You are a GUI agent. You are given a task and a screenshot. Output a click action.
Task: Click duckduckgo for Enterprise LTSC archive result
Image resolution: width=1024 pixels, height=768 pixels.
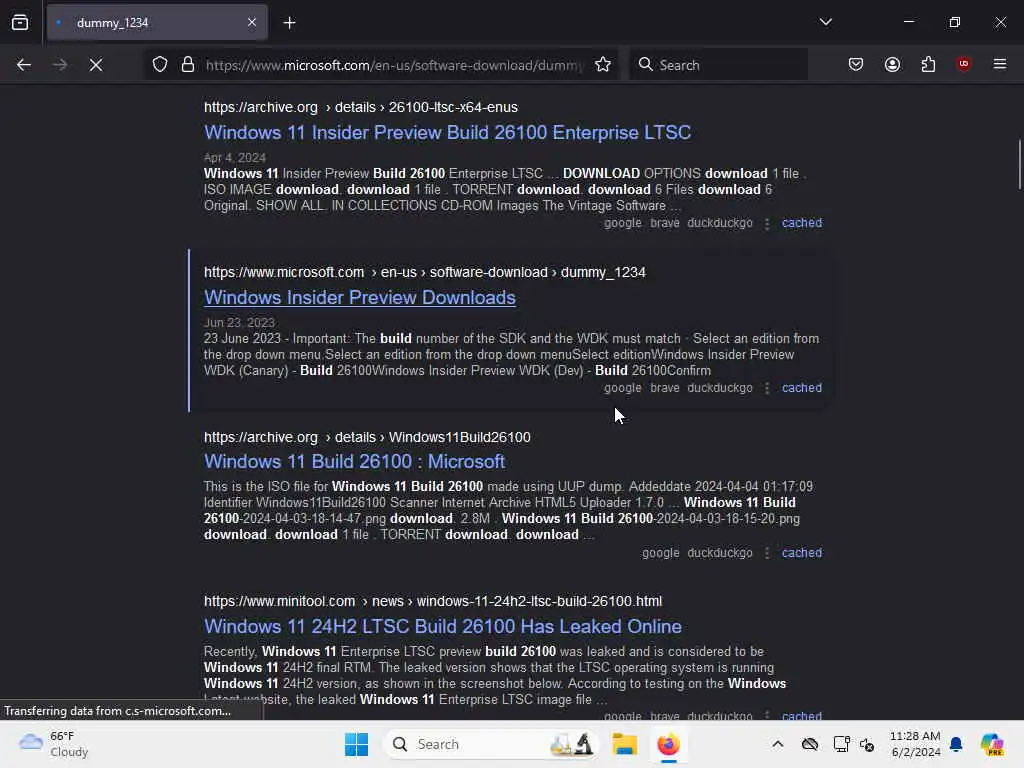pyautogui.click(x=720, y=223)
